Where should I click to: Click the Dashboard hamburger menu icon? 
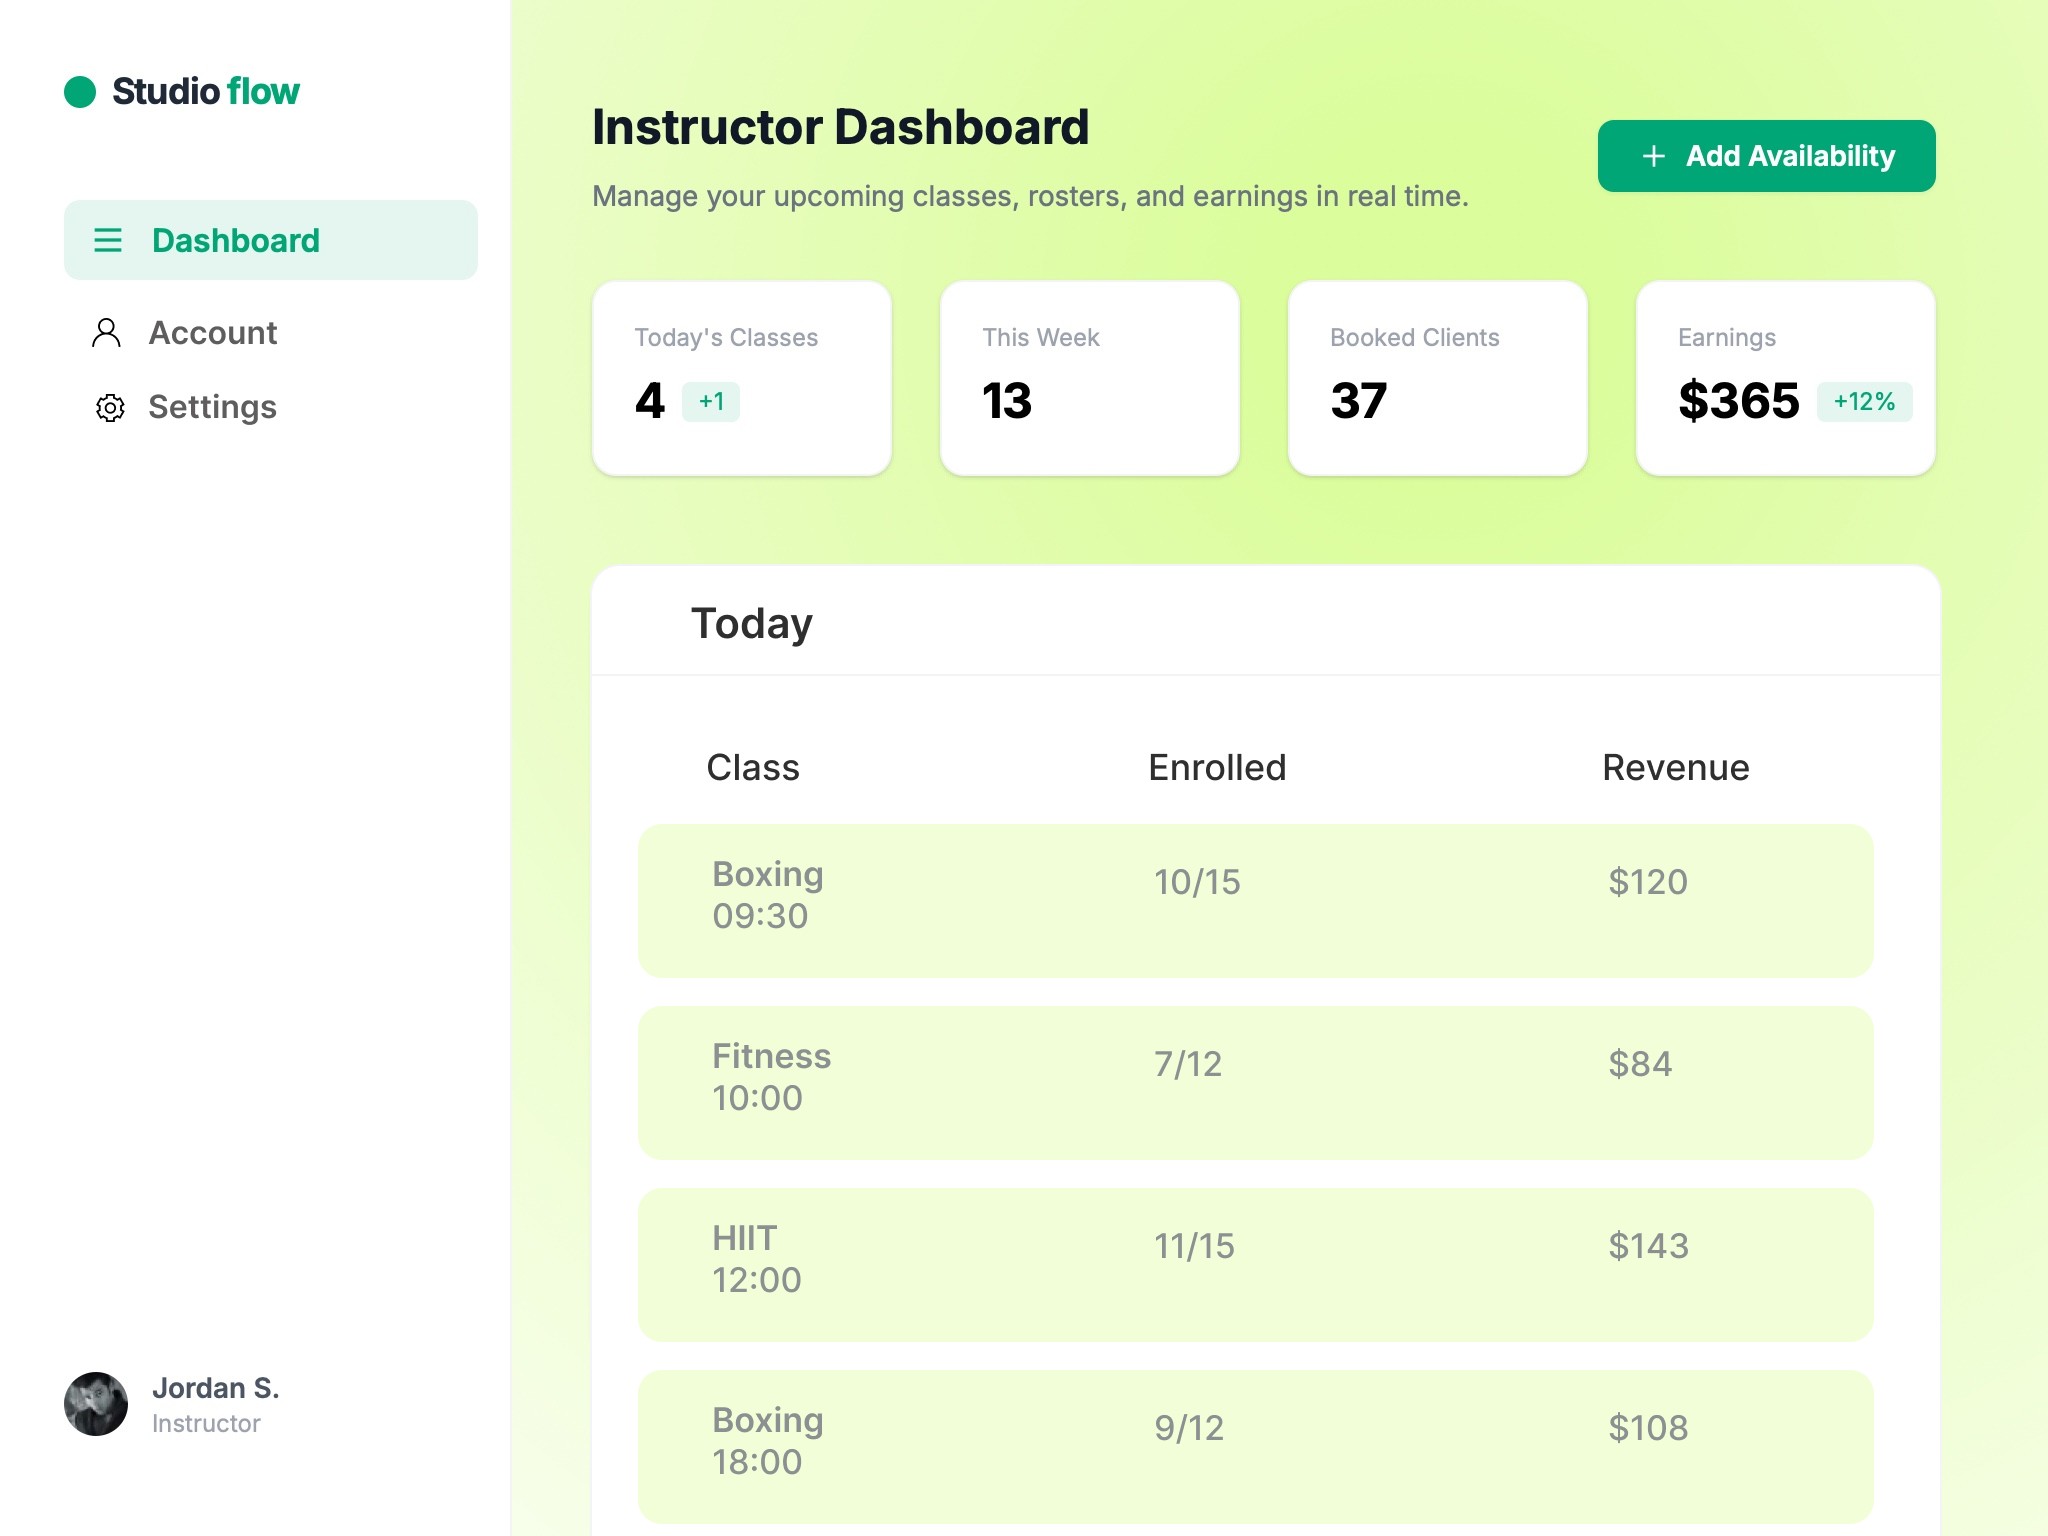108,240
